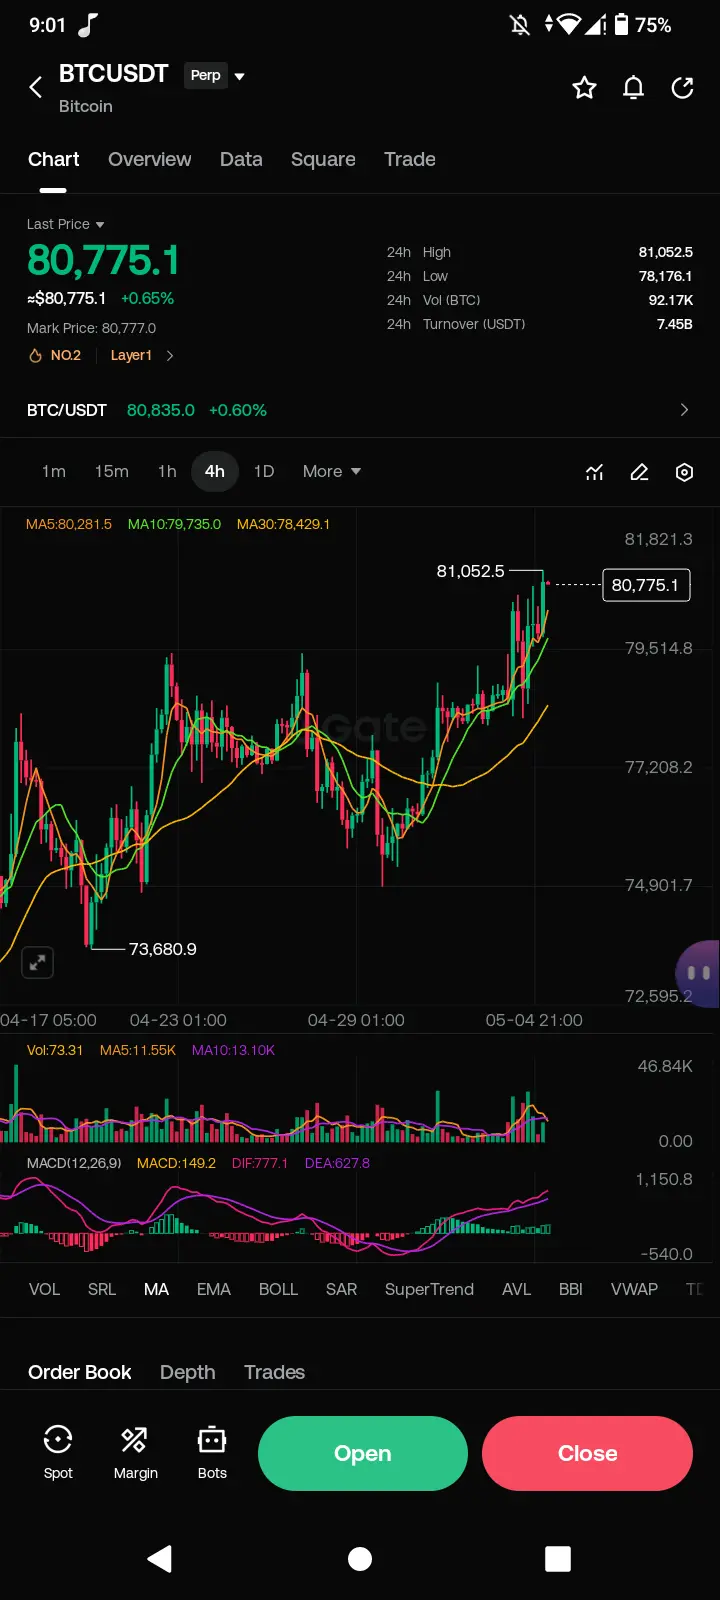Select Depth tab
This screenshot has height=1600, width=720.
tap(188, 1372)
